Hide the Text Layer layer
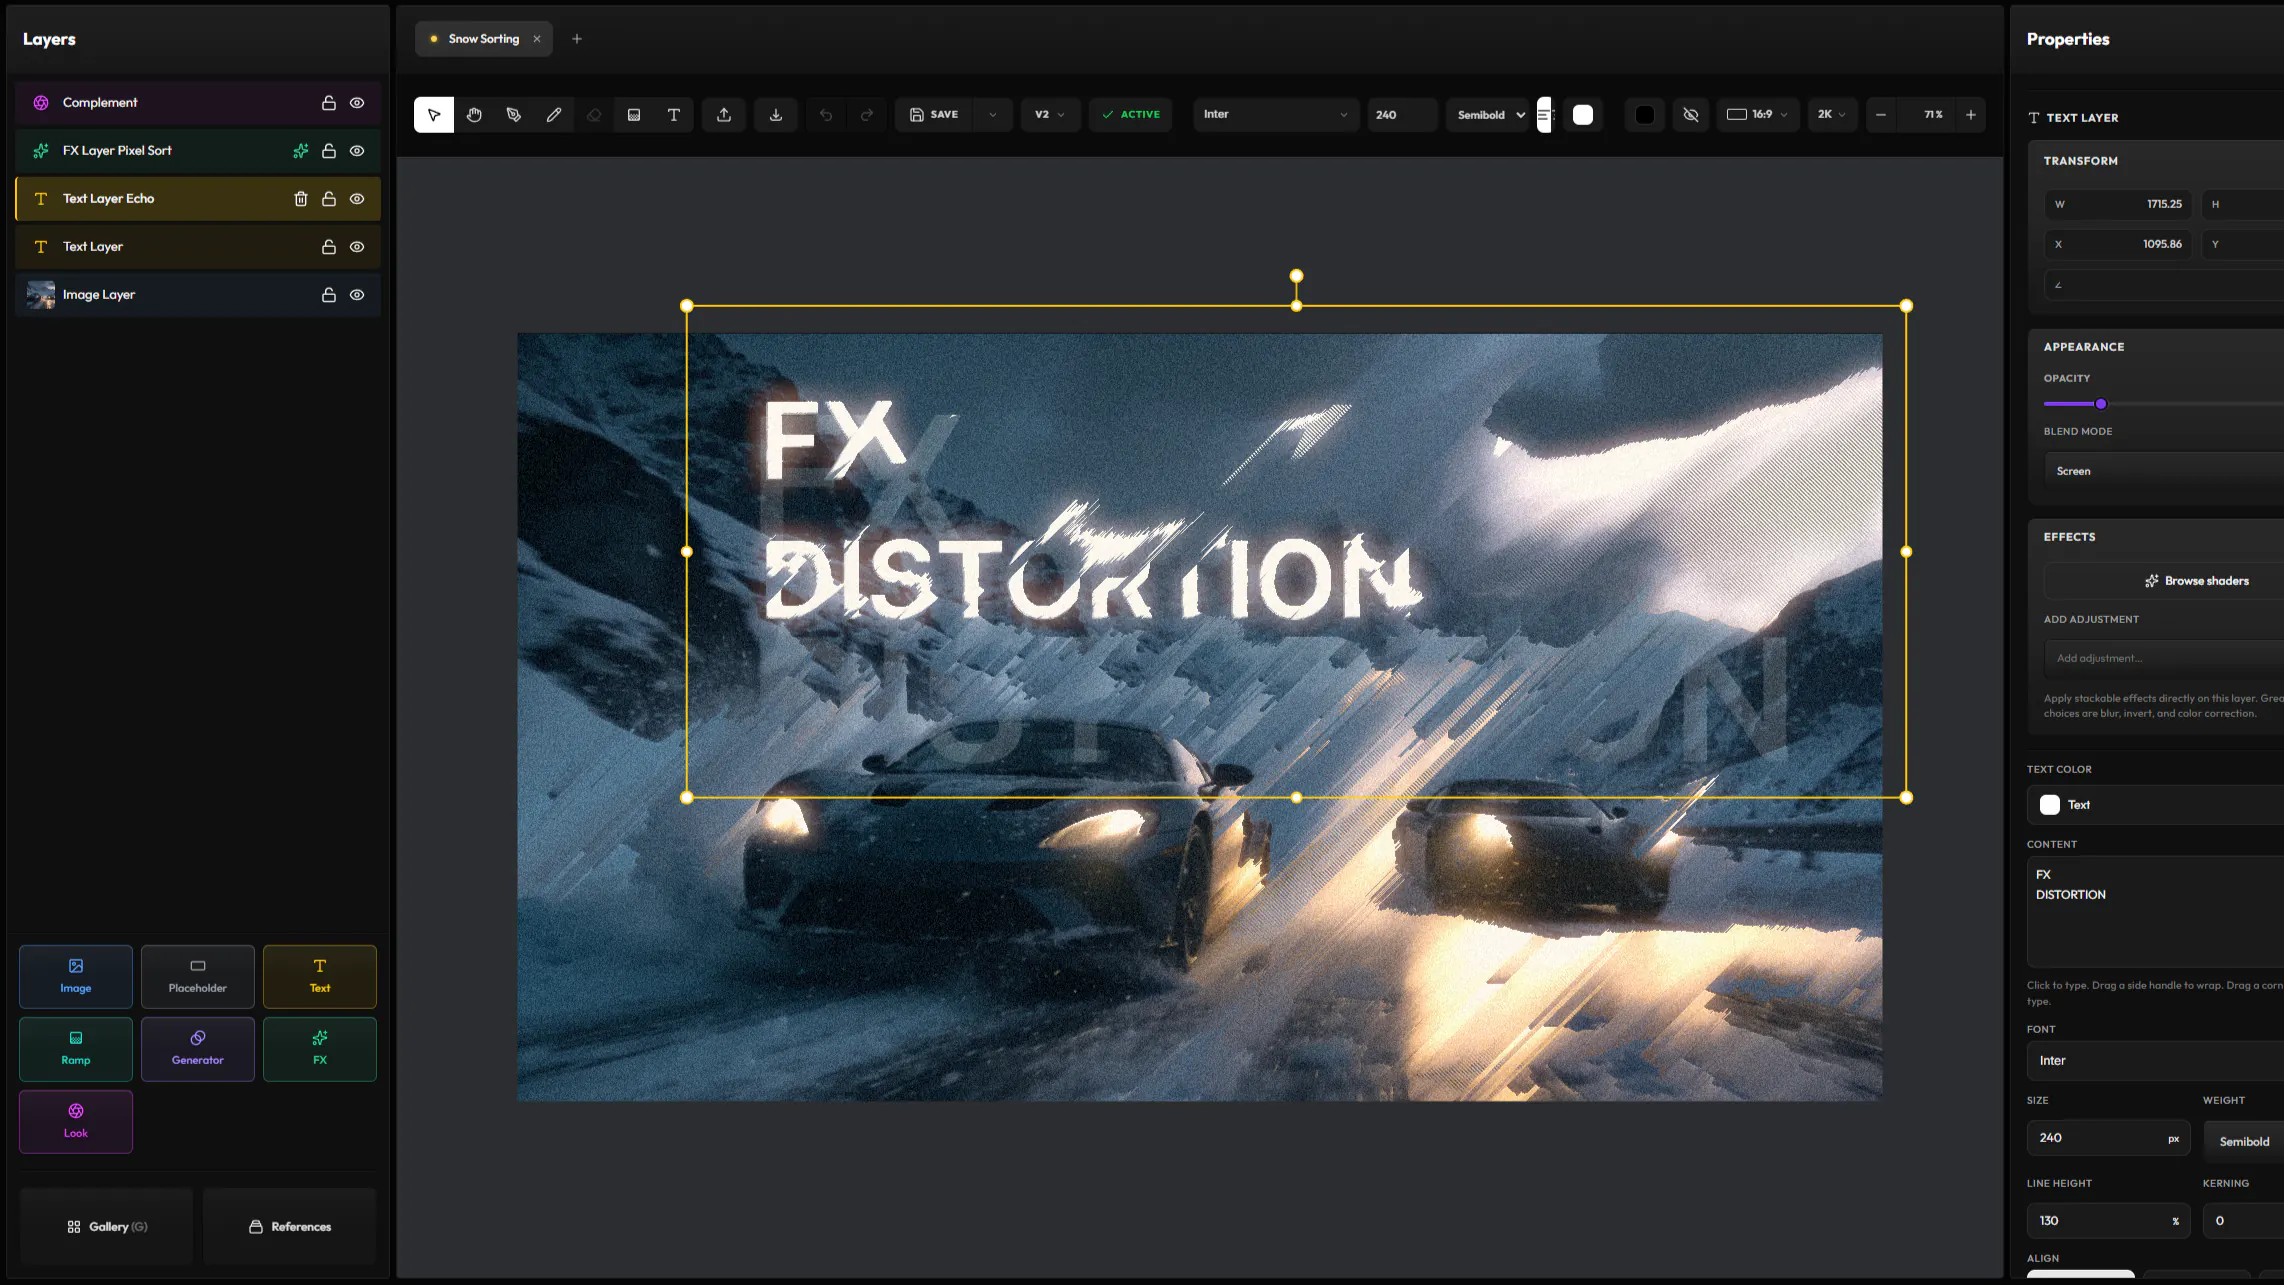 coord(357,247)
